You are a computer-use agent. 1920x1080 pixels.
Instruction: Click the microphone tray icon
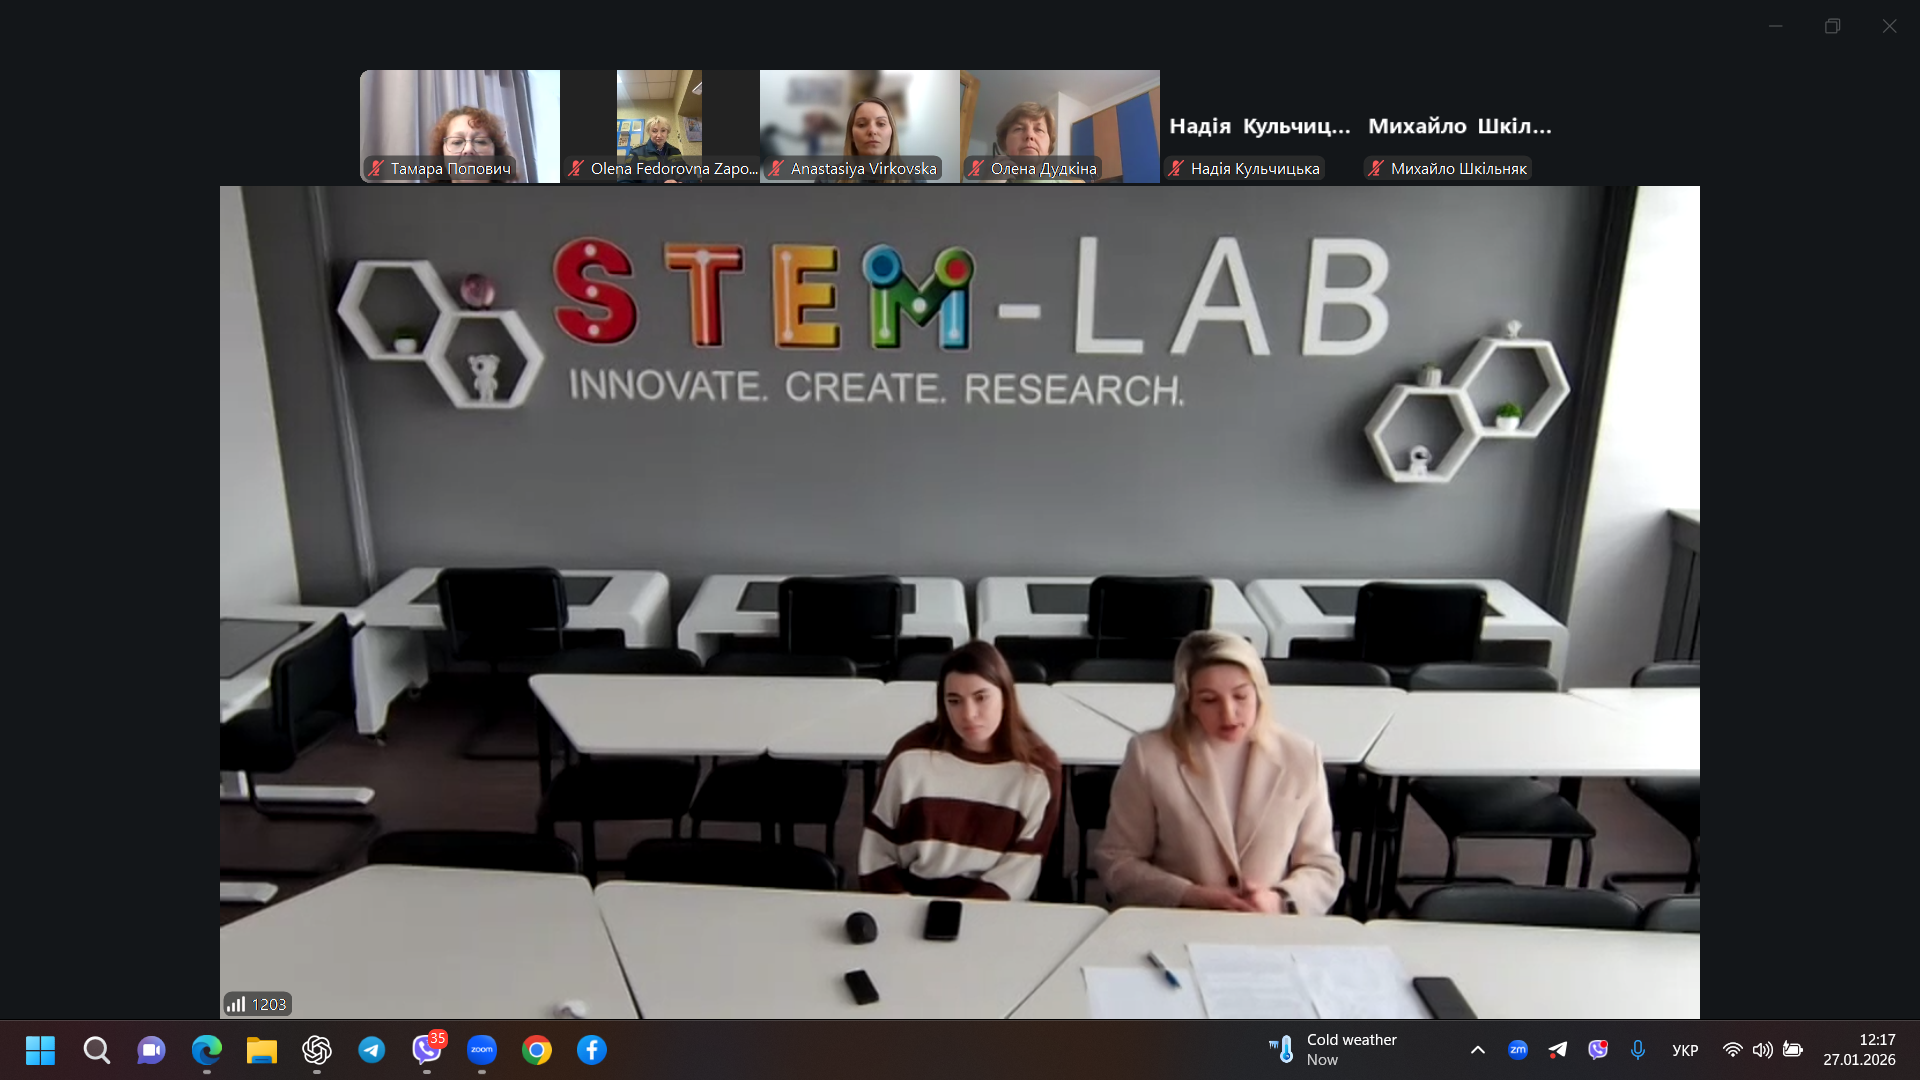click(1638, 1050)
